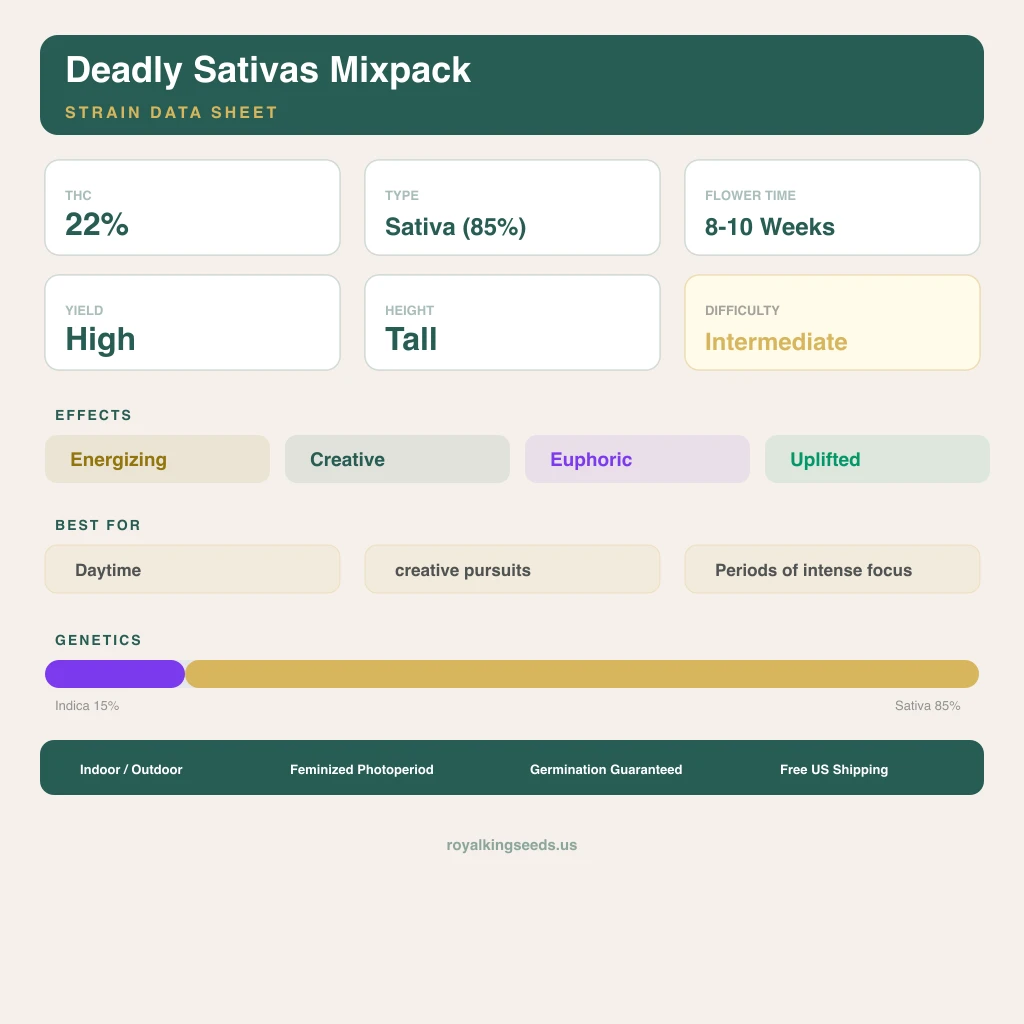Click the gold Sativa segment of genetics bar

(x=582, y=674)
